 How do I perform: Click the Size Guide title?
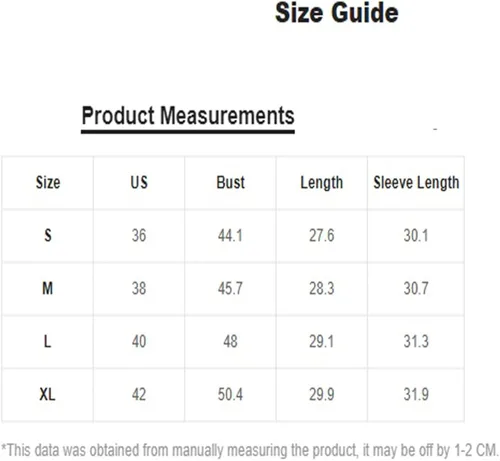[336, 13]
